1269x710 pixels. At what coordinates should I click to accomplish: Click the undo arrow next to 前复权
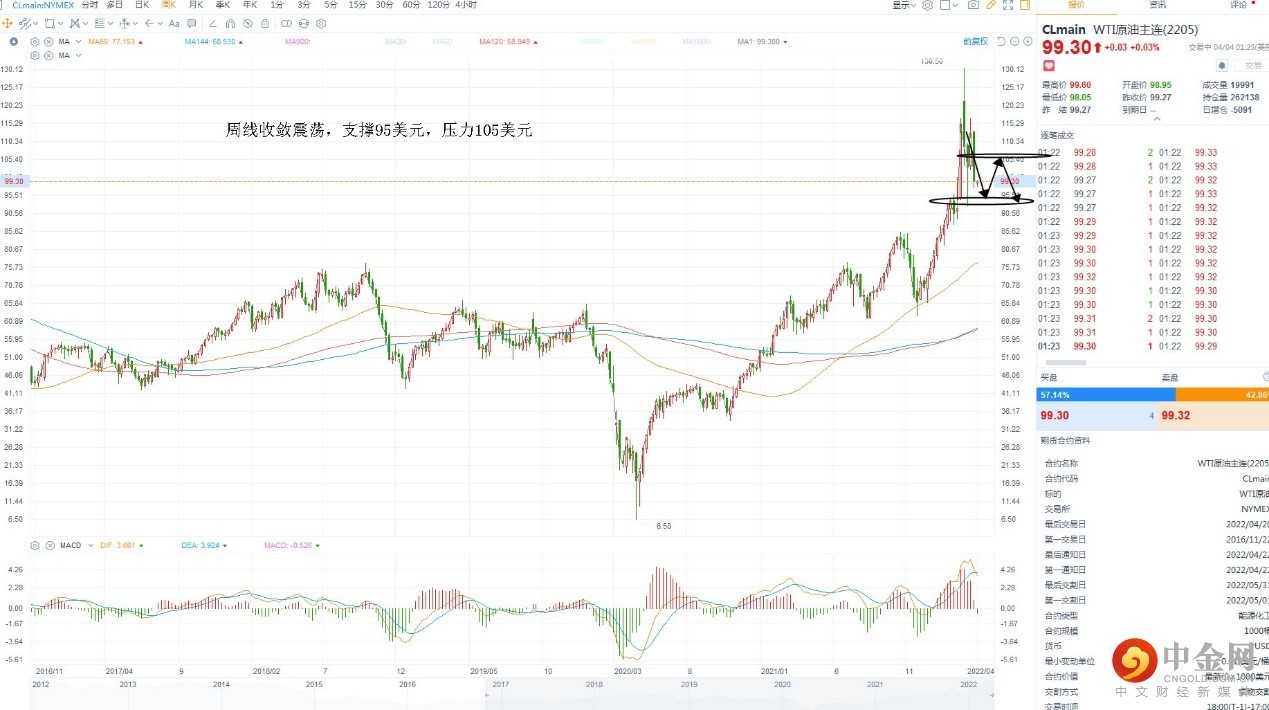point(1001,41)
